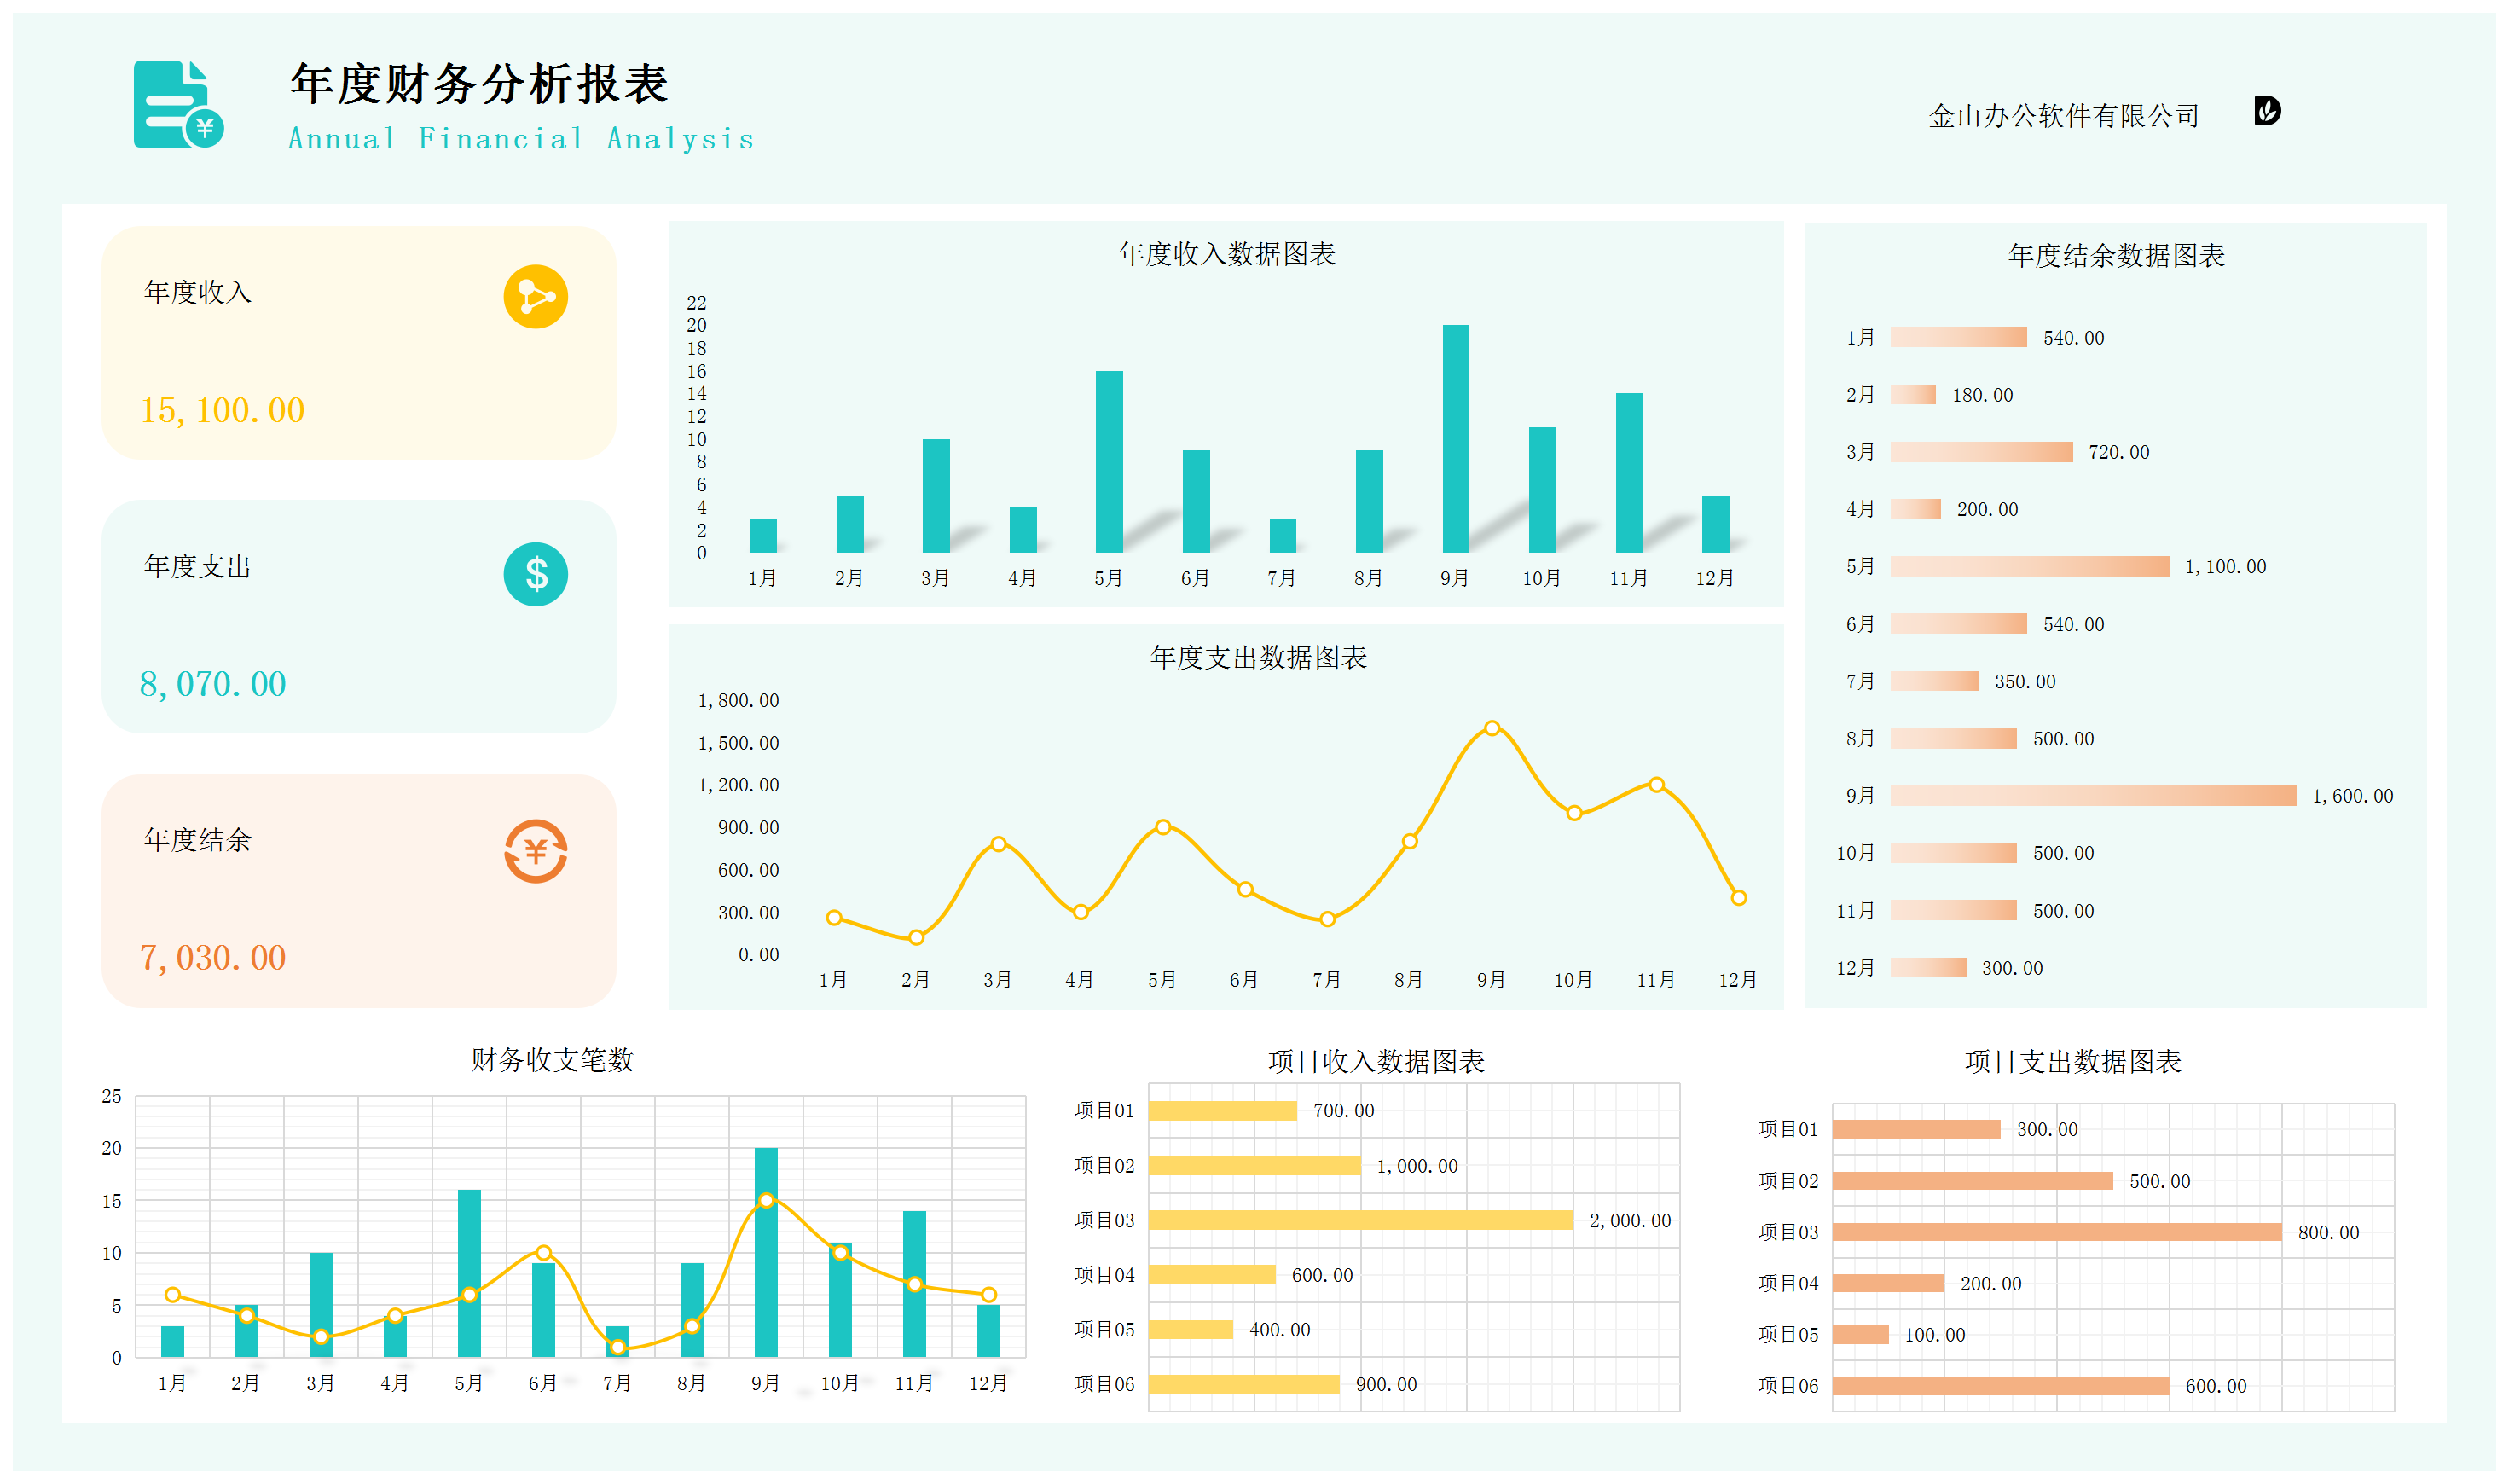
Task: Click the 15,100.00 annual income value
Action: click(222, 411)
